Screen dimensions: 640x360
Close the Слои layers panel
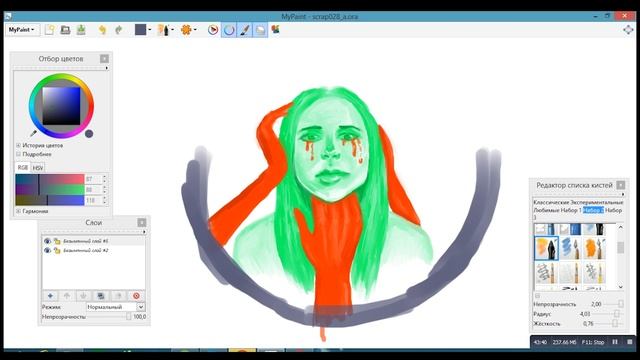coord(142,222)
